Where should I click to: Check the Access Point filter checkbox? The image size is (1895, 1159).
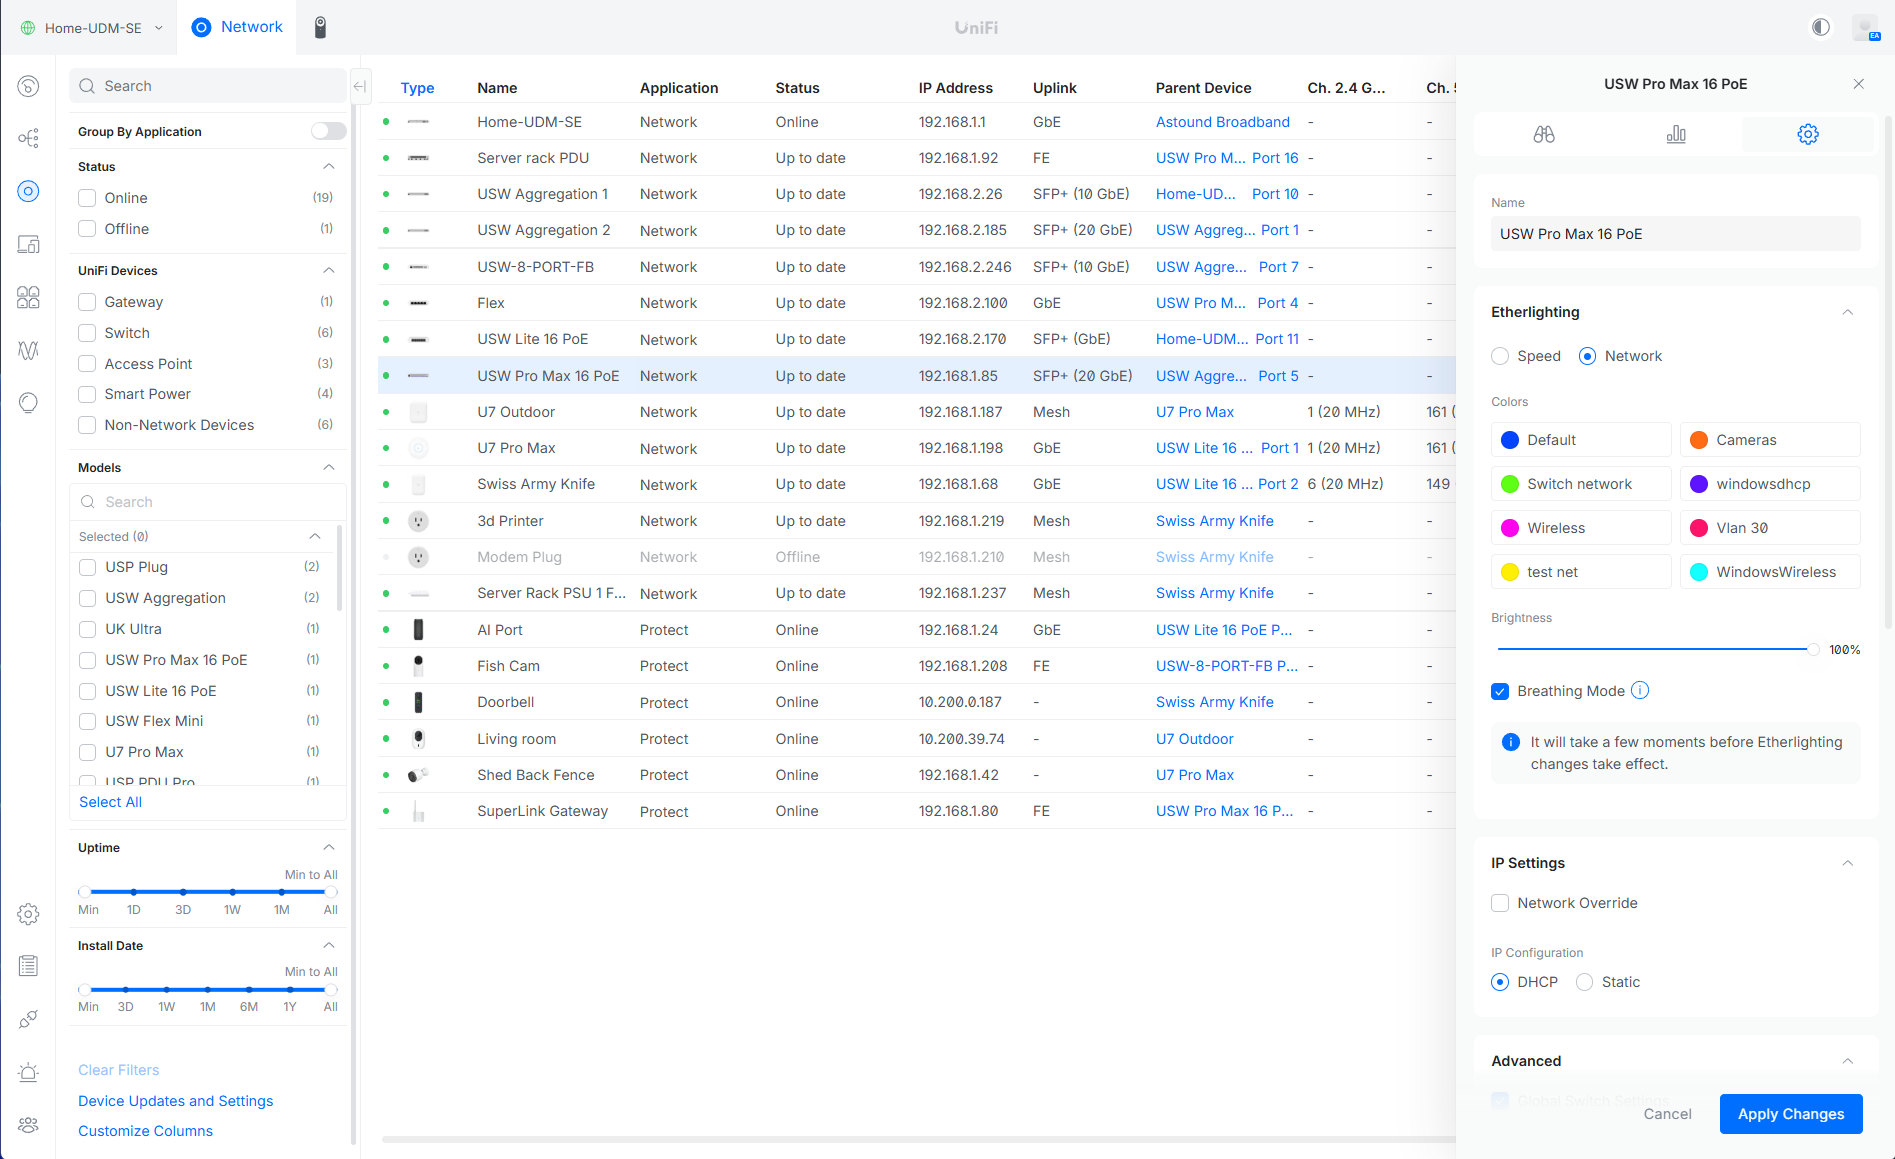(87, 364)
